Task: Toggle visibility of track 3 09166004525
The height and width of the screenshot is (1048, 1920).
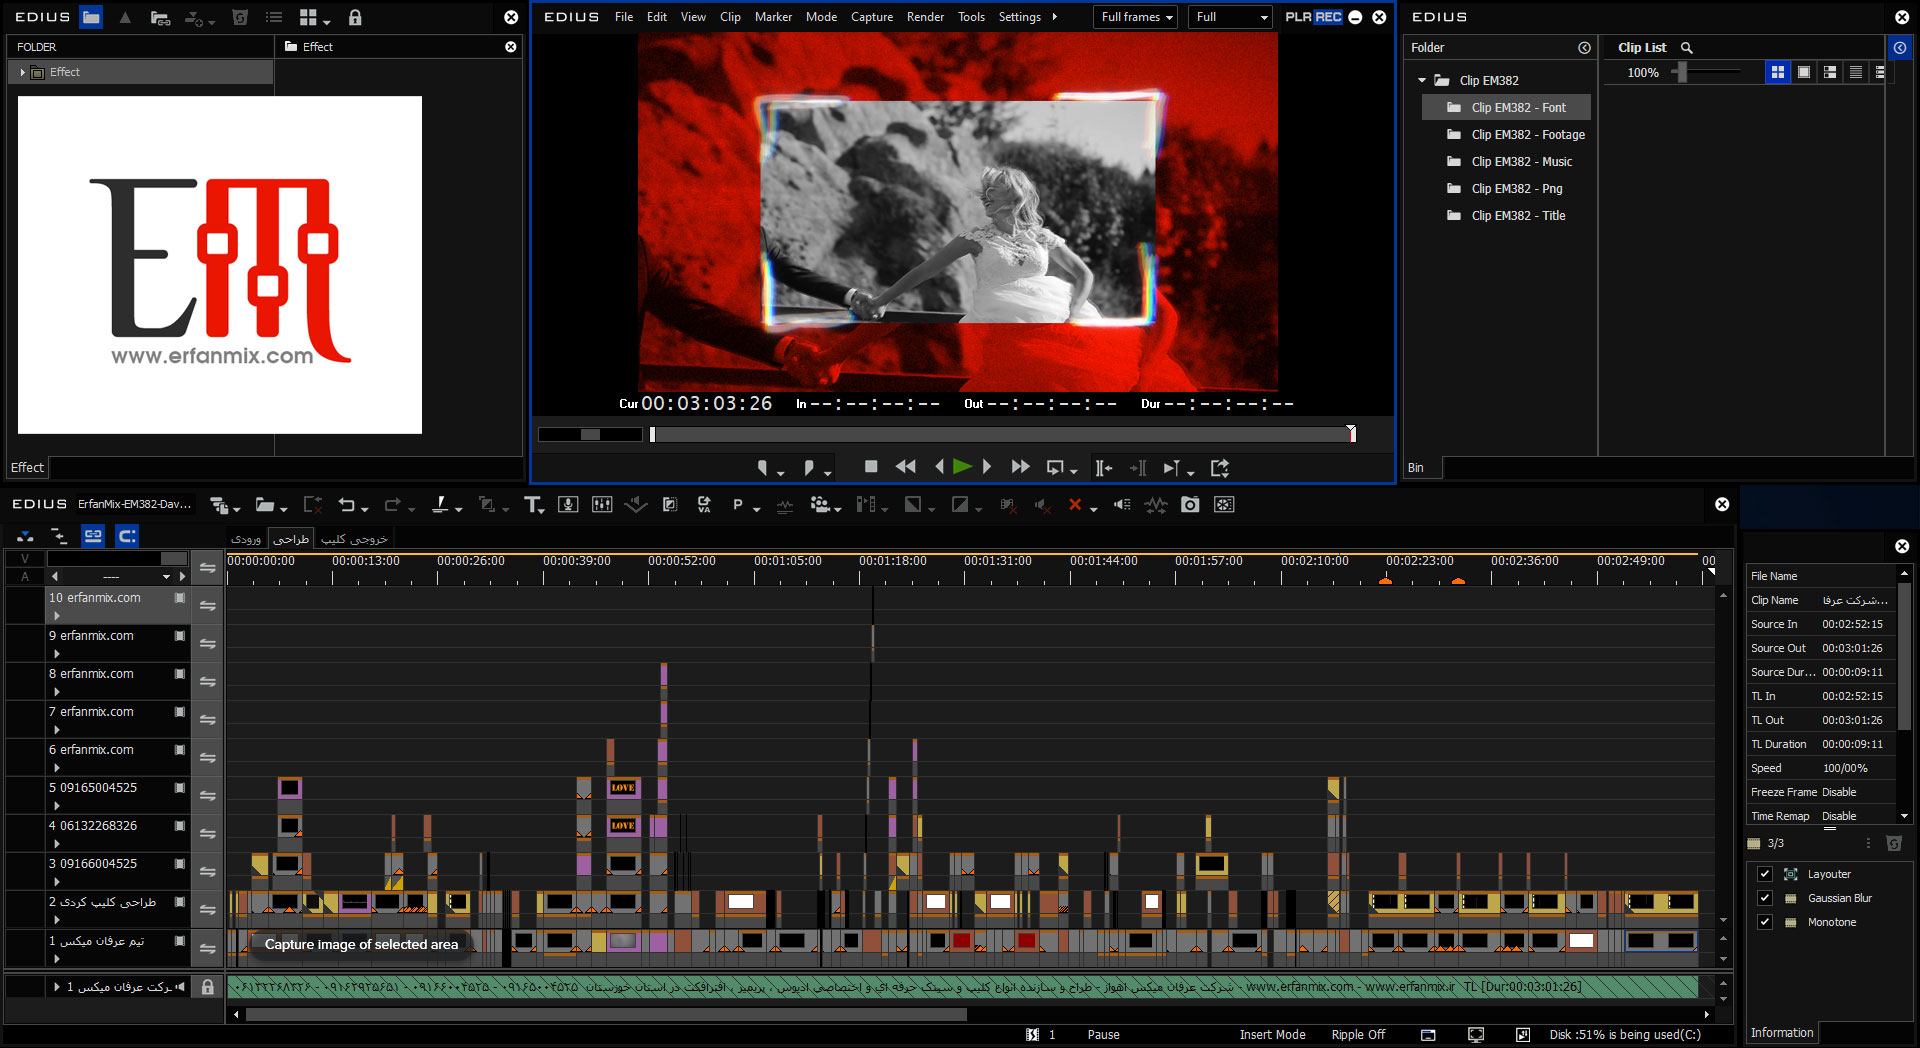Action: click(x=180, y=864)
